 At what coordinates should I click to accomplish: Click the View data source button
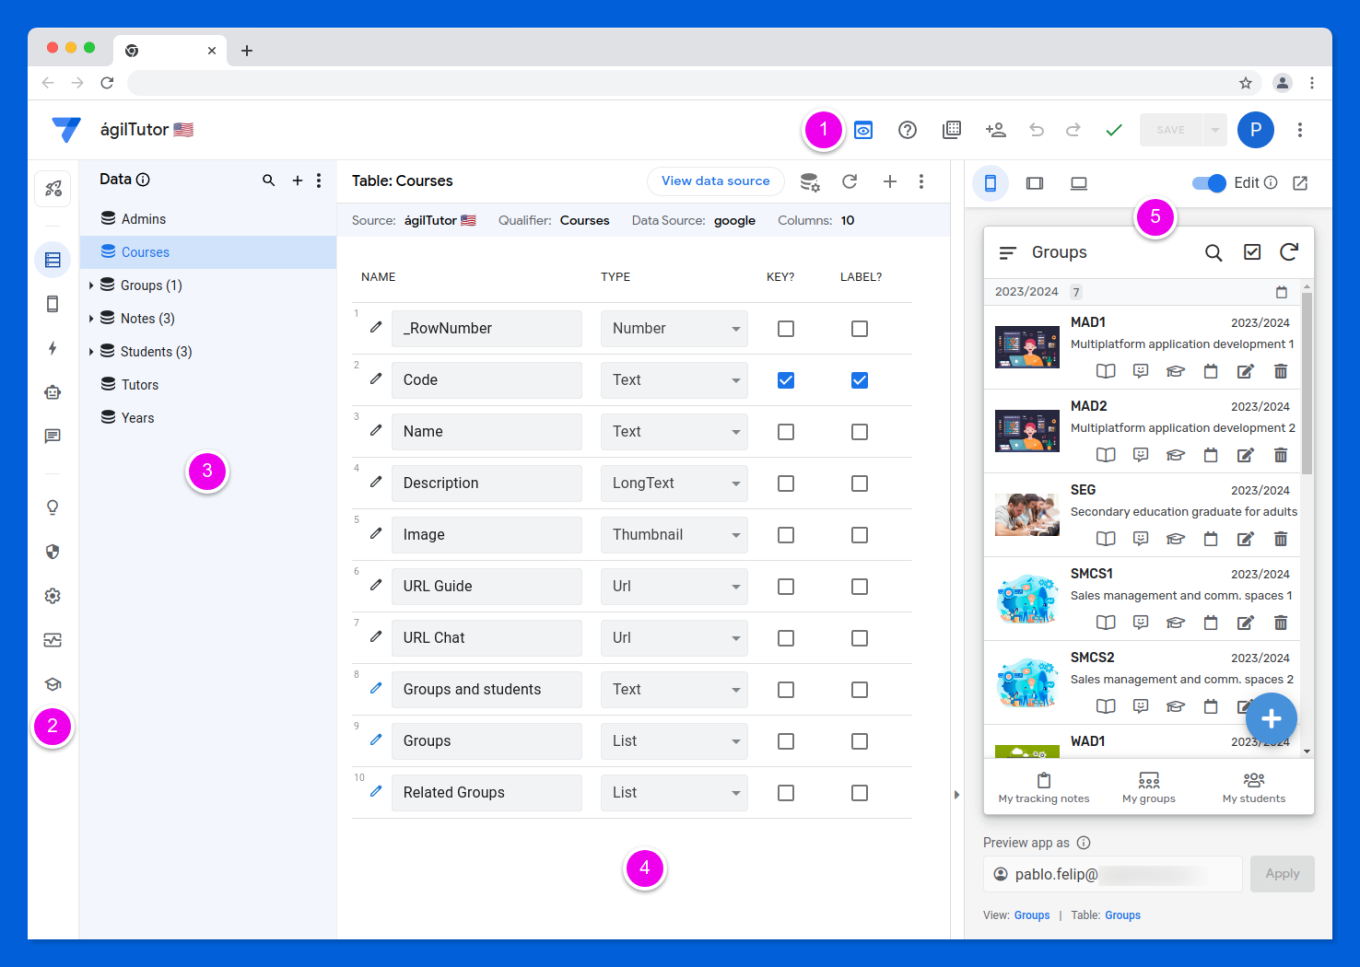click(x=715, y=181)
